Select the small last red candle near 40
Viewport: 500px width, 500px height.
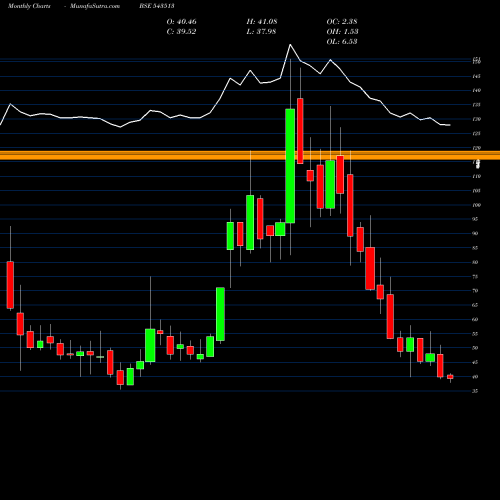tap(450, 377)
